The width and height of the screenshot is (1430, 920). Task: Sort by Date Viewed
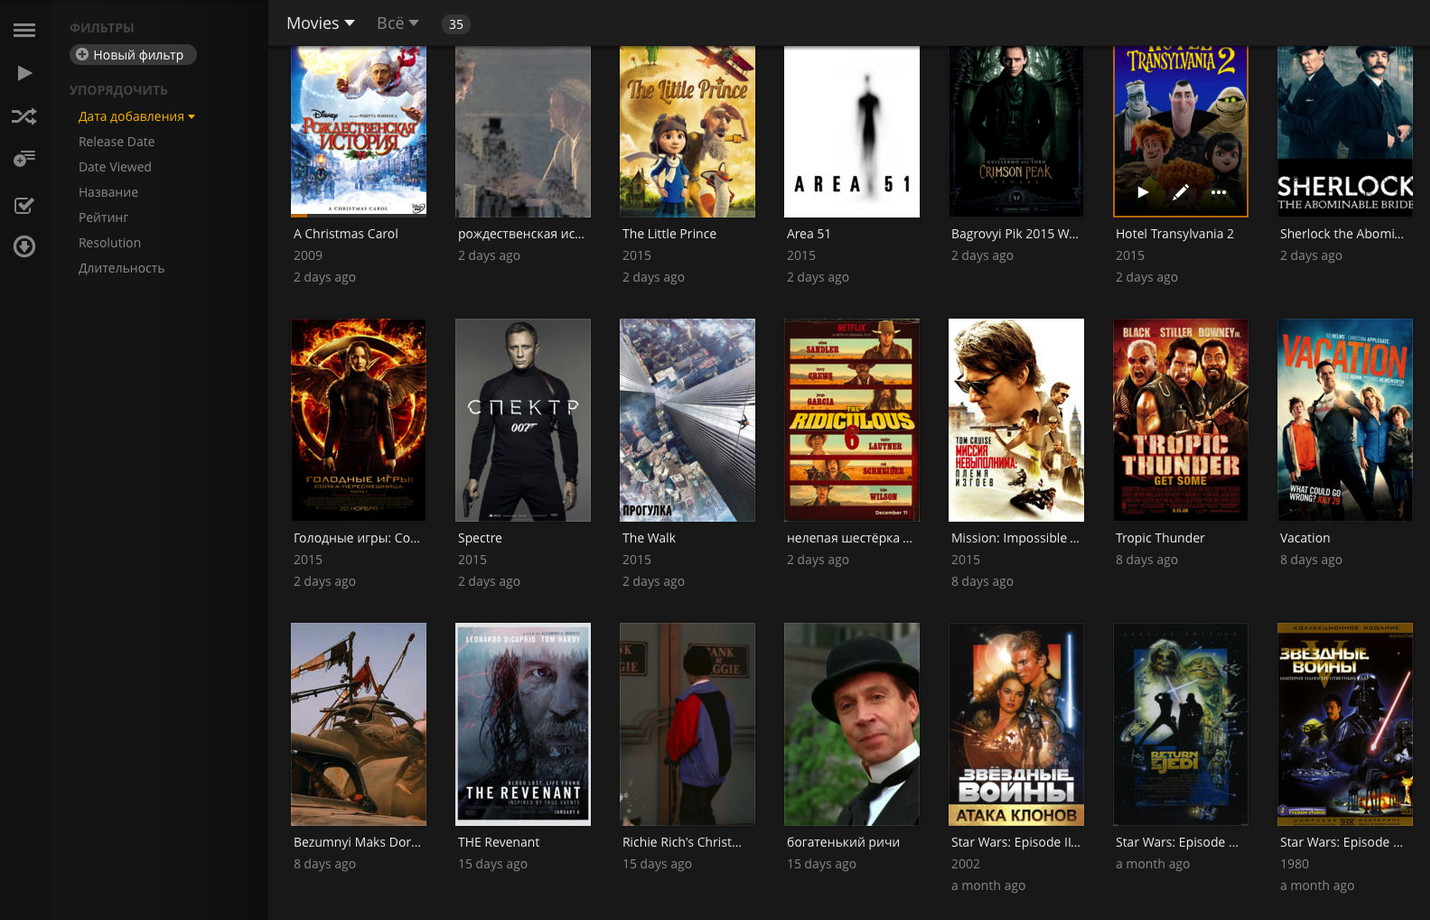[115, 167]
